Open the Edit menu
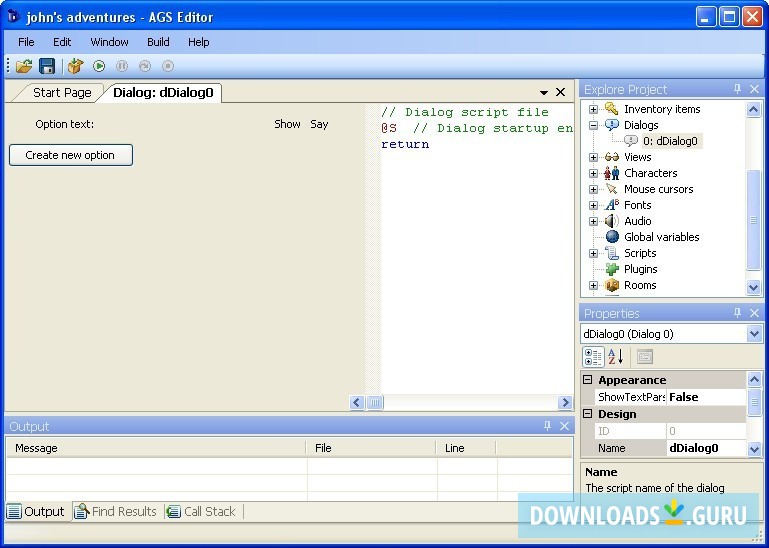 pyautogui.click(x=62, y=42)
